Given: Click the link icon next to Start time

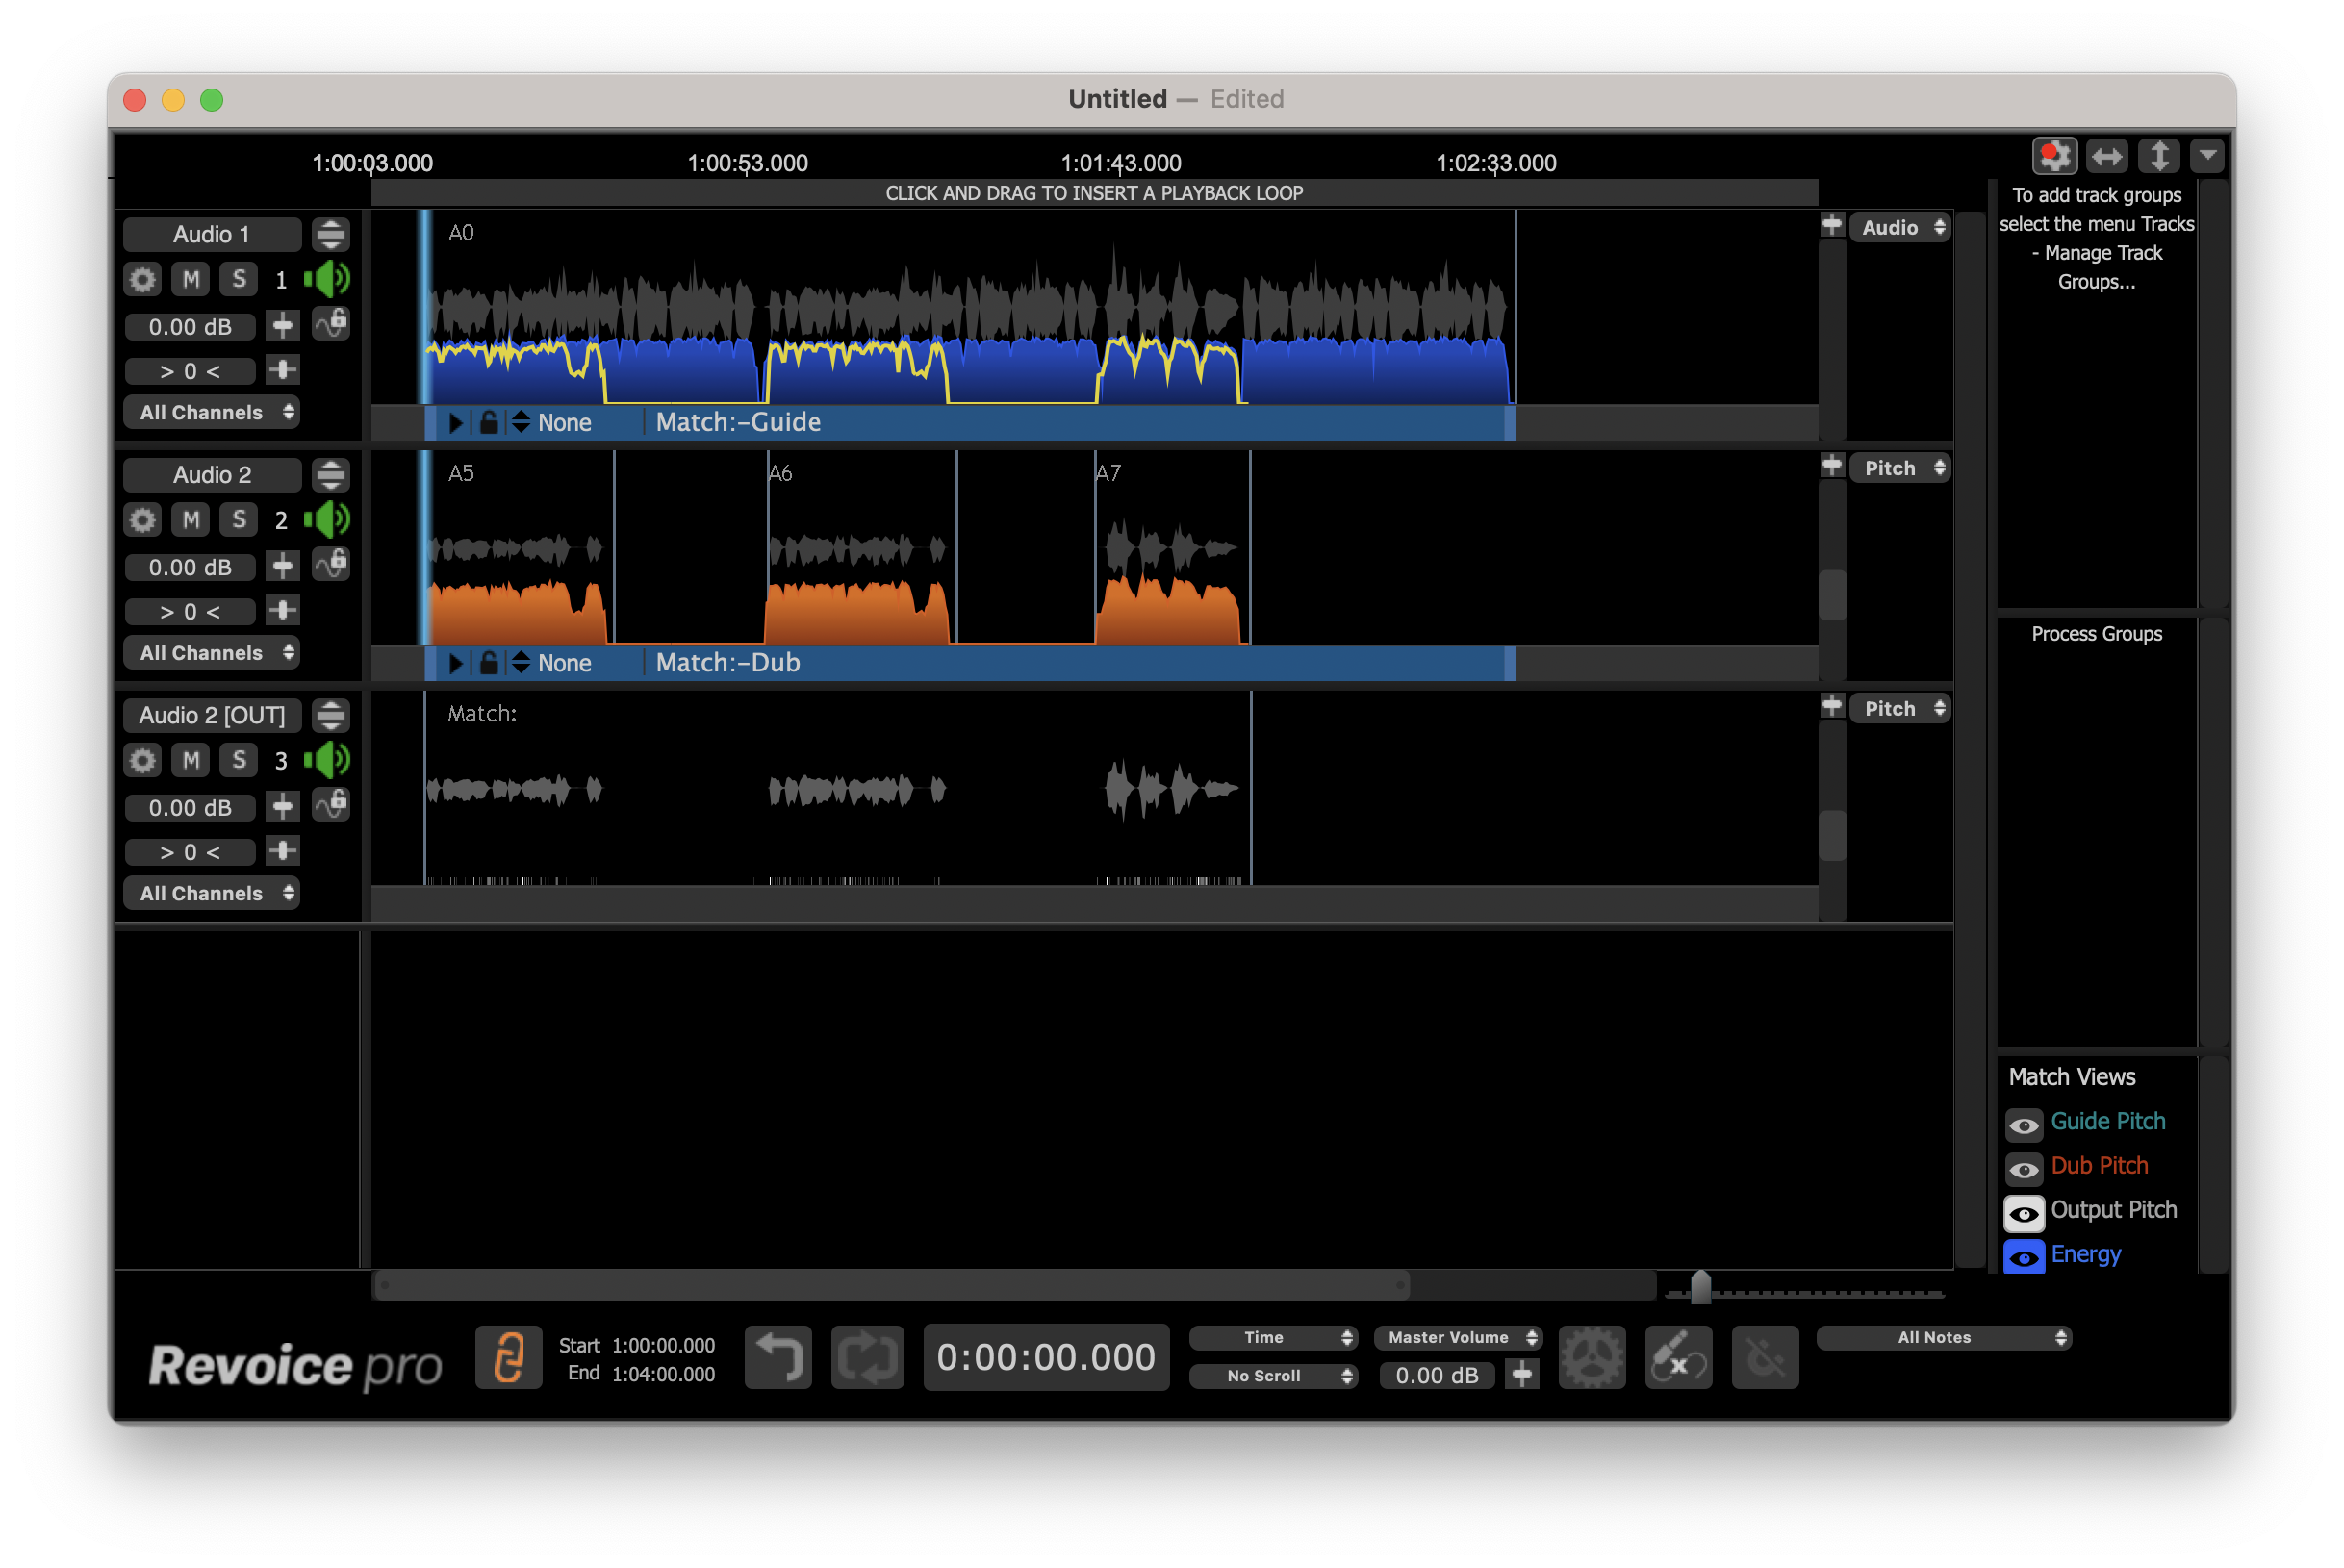Looking at the screenshot, I should (x=508, y=1357).
